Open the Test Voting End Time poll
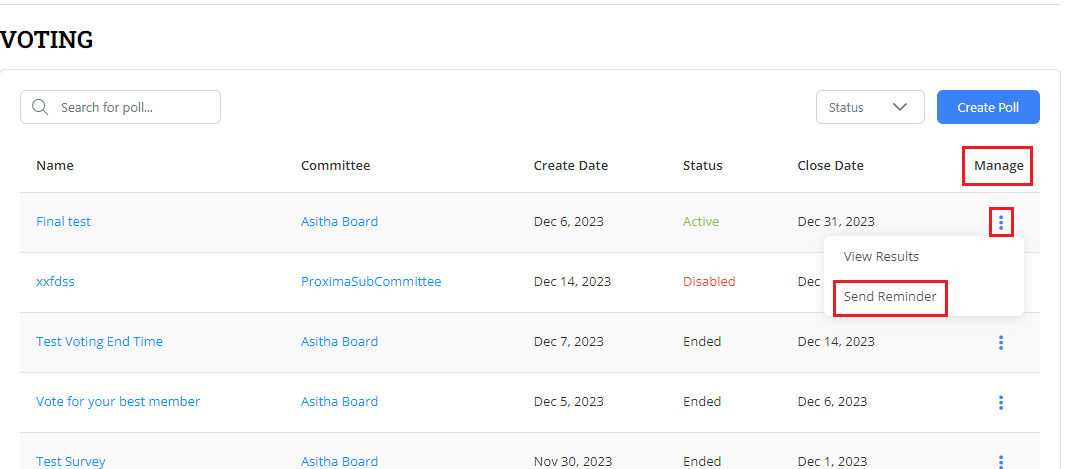This screenshot has height=469, width=1066. [99, 342]
